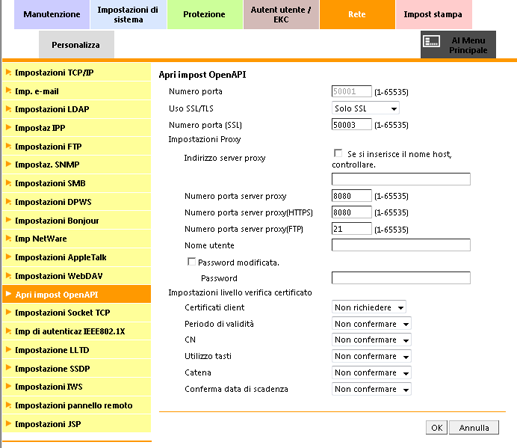Image resolution: width=517 pixels, height=448 pixels.
Task: Open the Certificati client dropdown
Action: point(369,307)
